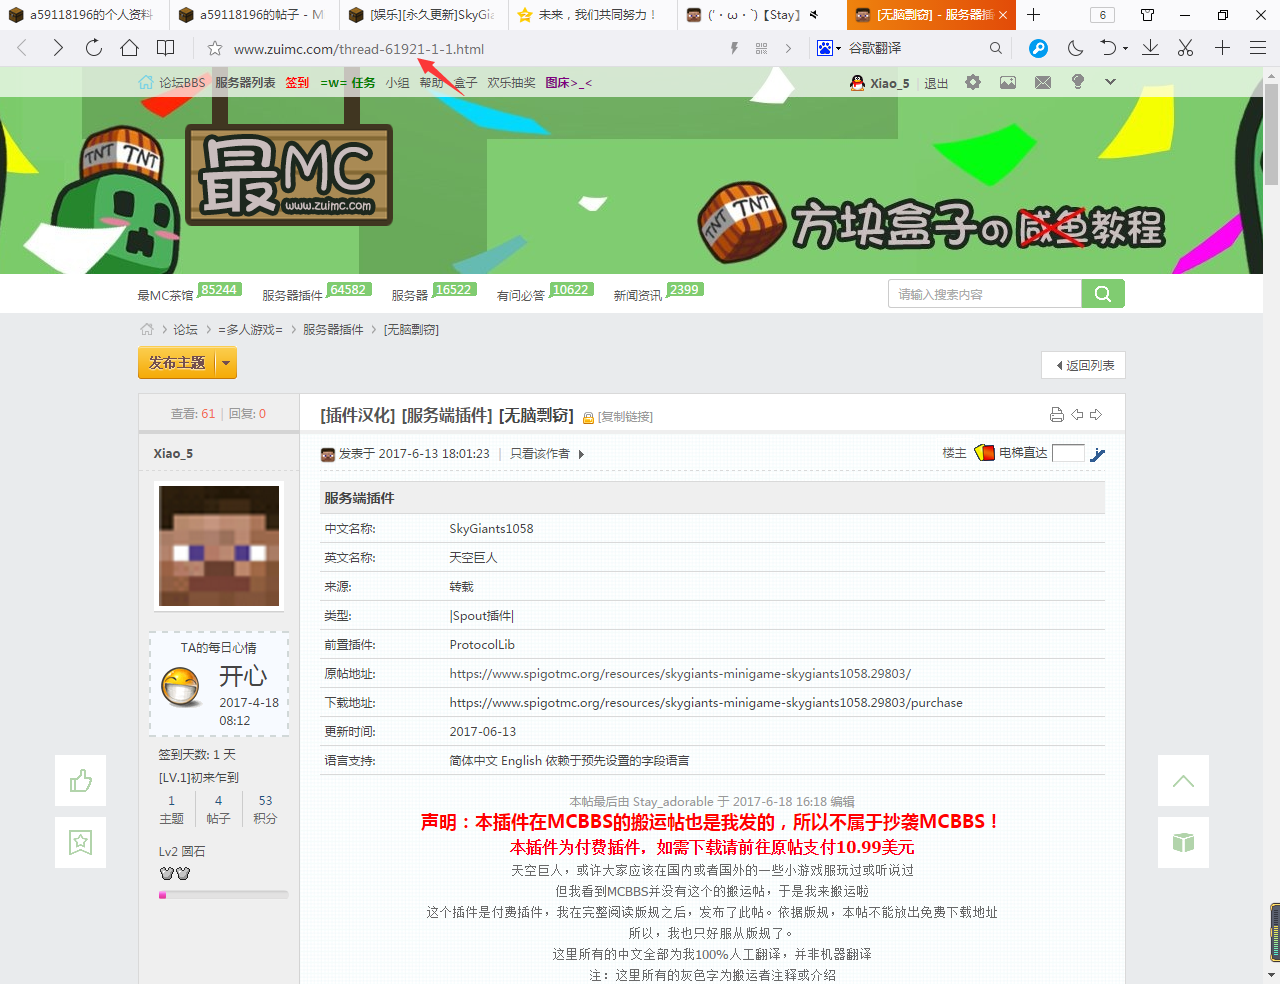Click the blue elevator jump icon

click(x=1097, y=454)
